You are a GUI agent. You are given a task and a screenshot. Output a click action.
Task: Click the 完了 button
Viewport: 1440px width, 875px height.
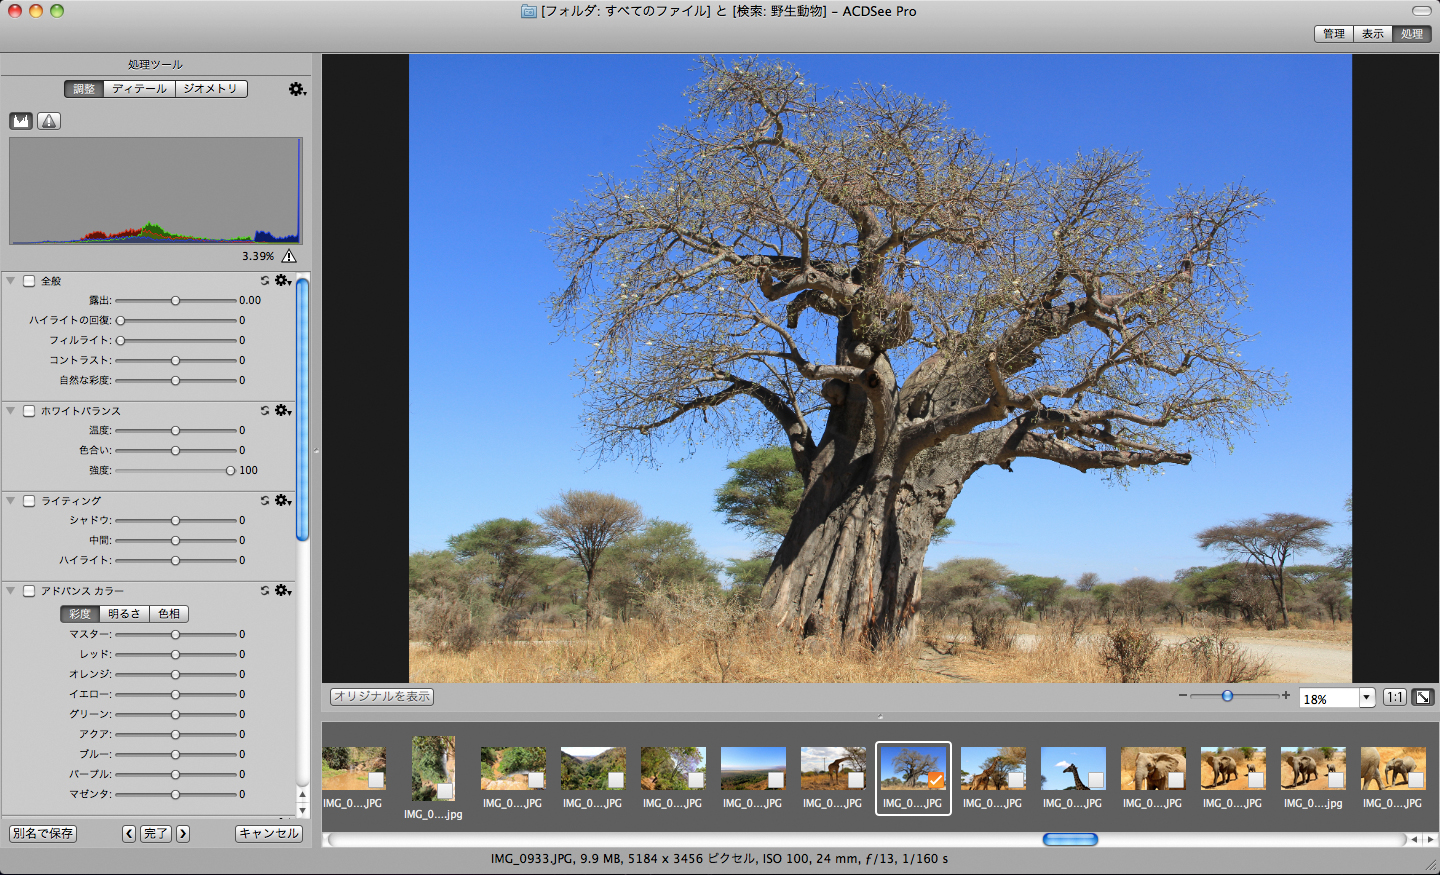156,833
